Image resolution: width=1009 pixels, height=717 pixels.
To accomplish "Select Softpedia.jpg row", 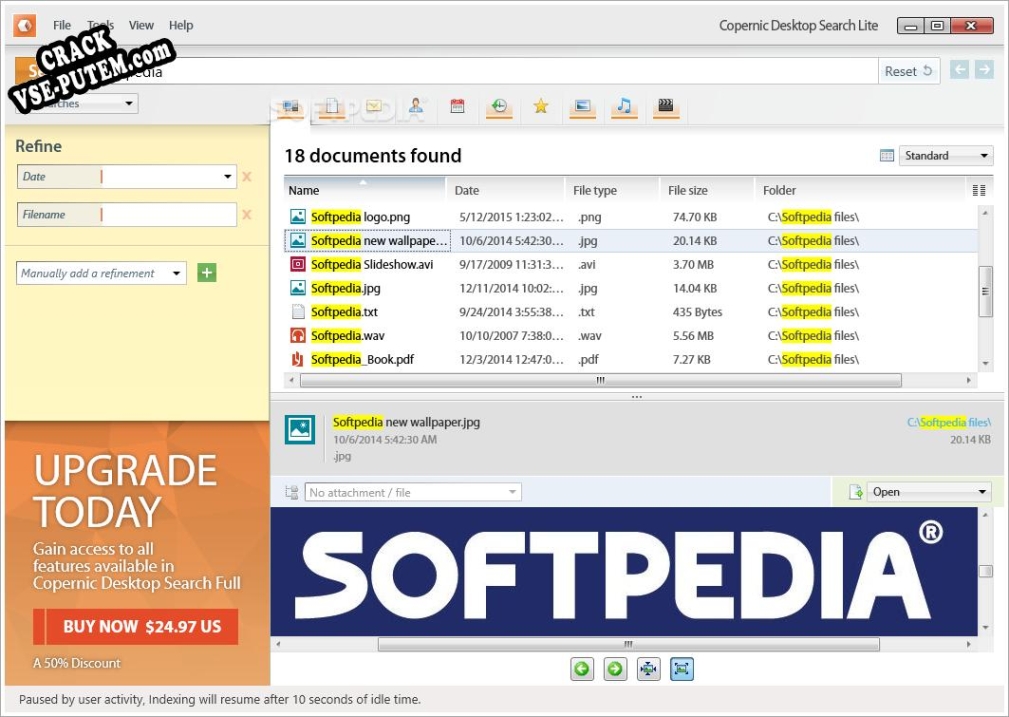I will (x=631, y=288).
